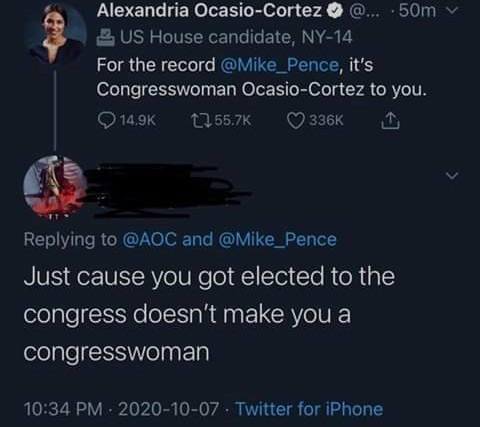This screenshot has height=427, width=480.
Task: Click the 50m timestamp
Action: pos(417,11)
